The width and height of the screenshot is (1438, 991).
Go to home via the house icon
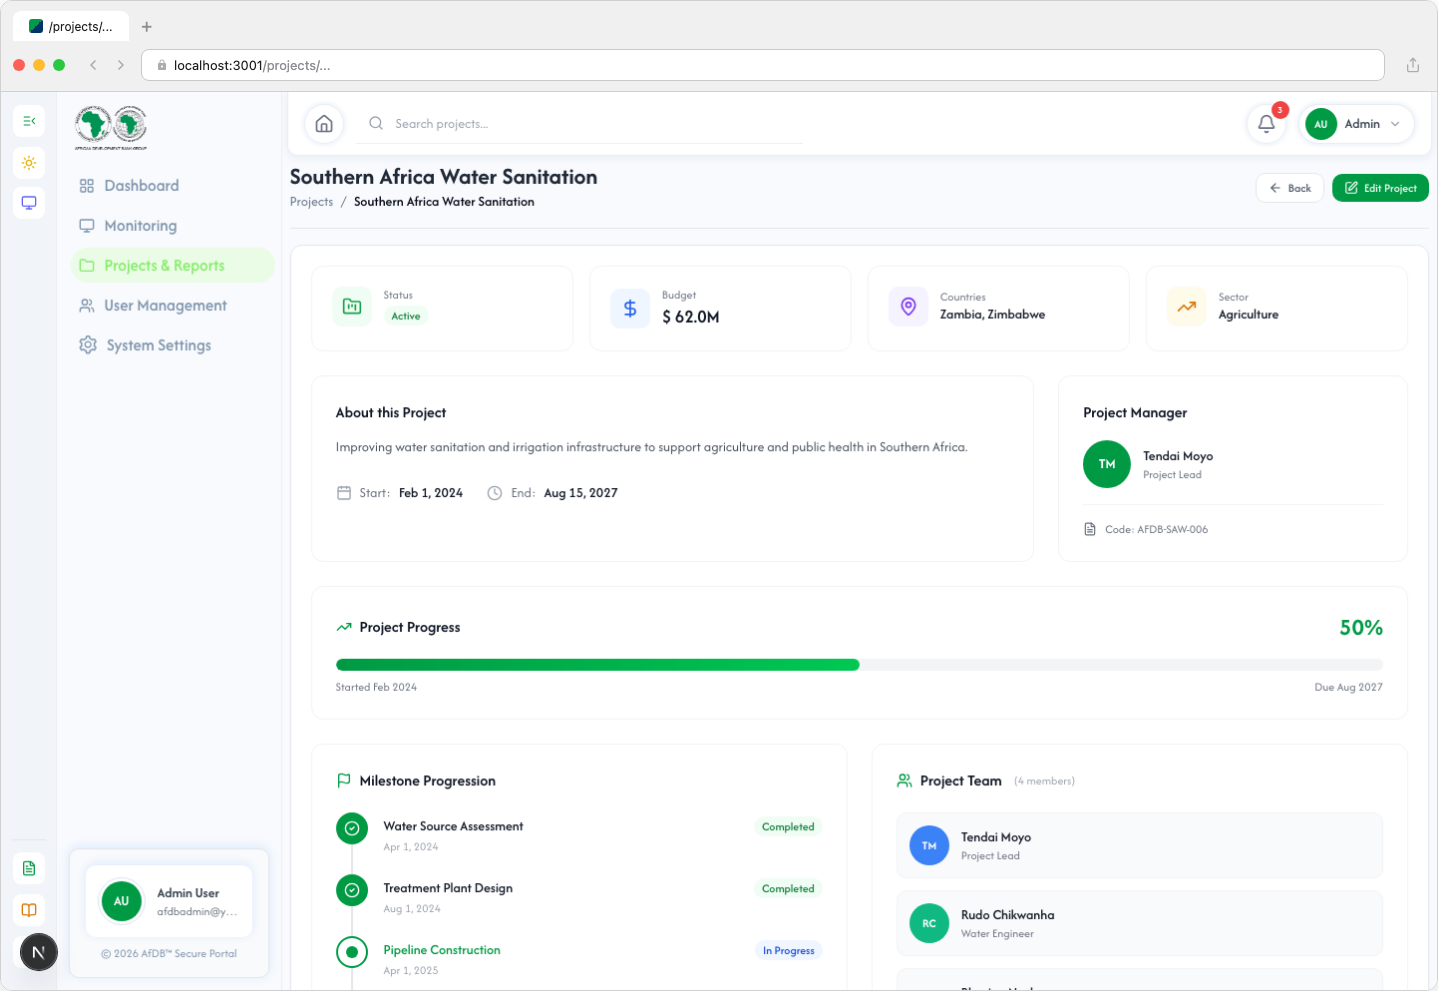coord(324,124)
